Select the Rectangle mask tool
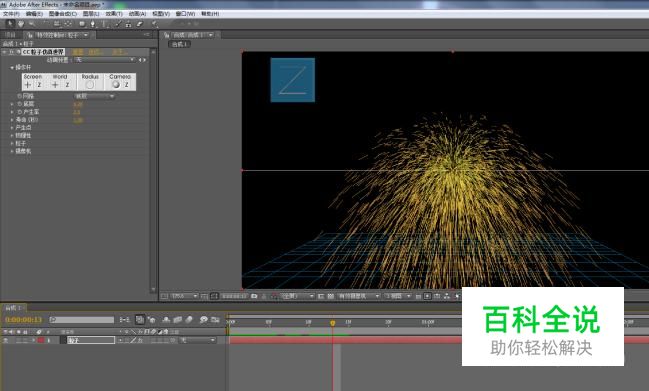The image size is (649, 391). click(x=82, y=24)
